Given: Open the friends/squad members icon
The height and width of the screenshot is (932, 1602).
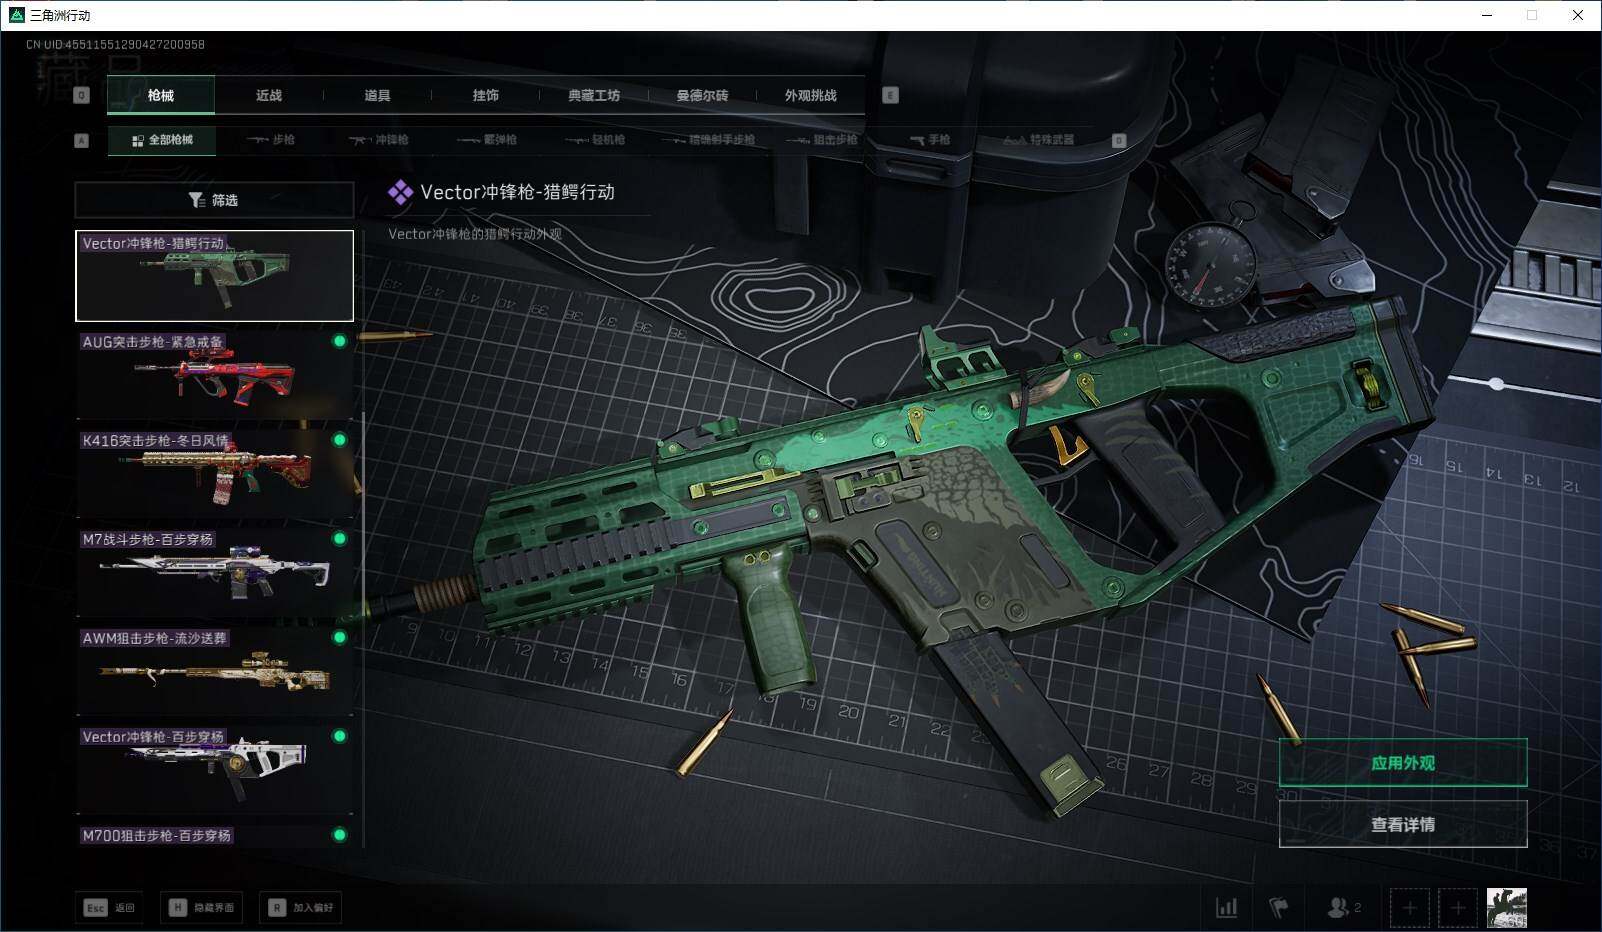Looking at the screenshot, I should [1343, 907].
